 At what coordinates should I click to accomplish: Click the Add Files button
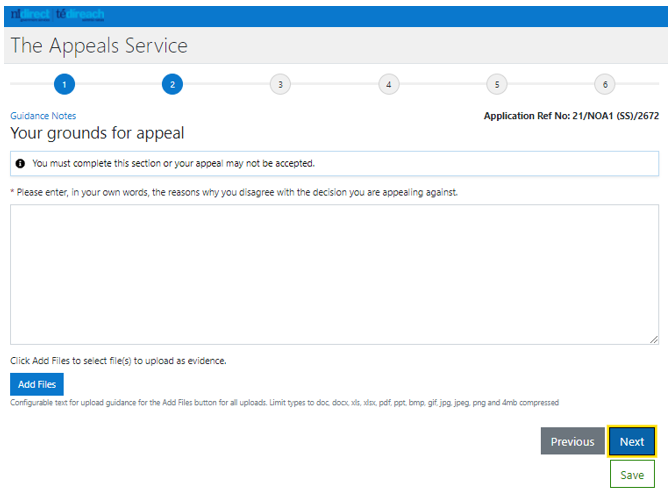pos(37,384)
